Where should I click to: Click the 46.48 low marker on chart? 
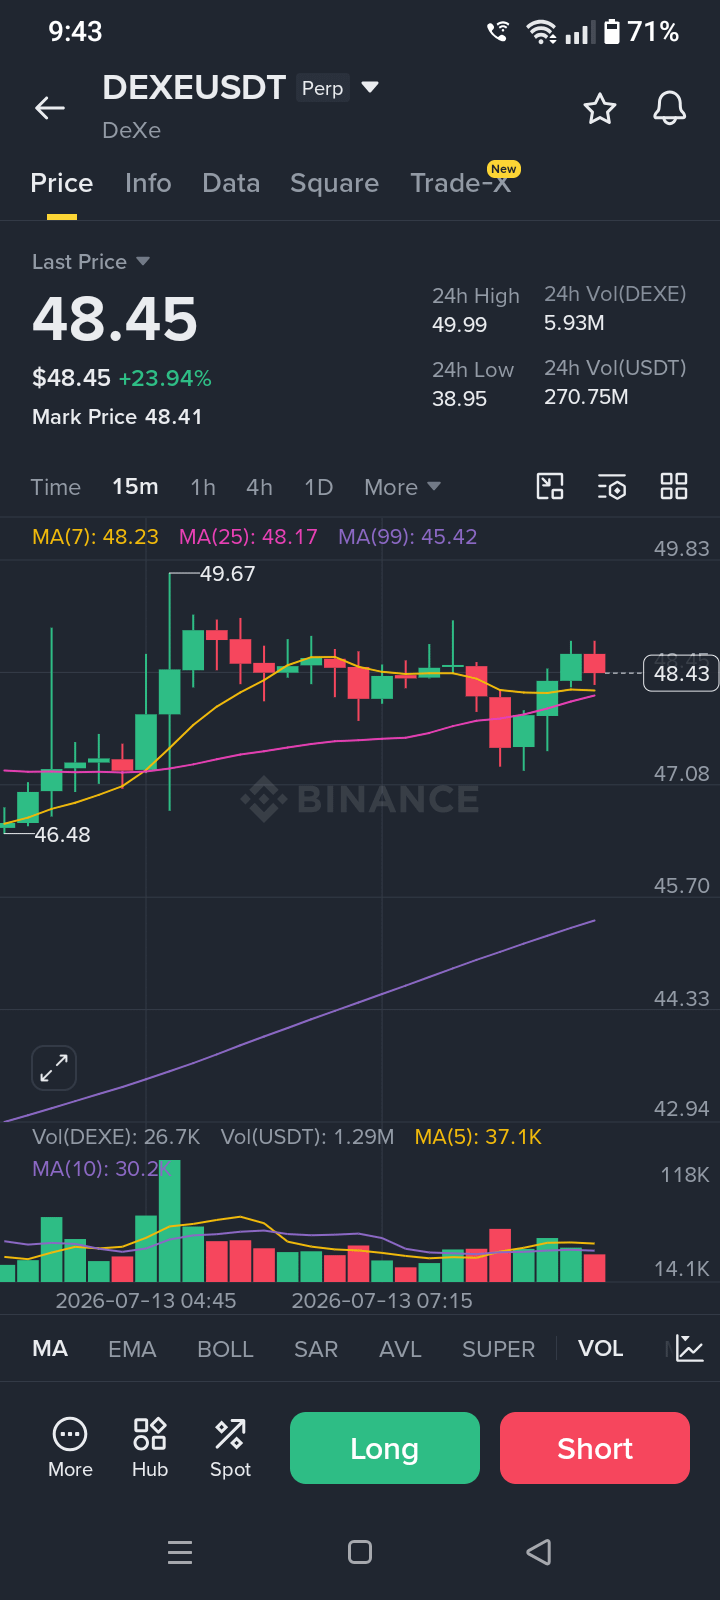pyautogui.click(x=62, y=835)
